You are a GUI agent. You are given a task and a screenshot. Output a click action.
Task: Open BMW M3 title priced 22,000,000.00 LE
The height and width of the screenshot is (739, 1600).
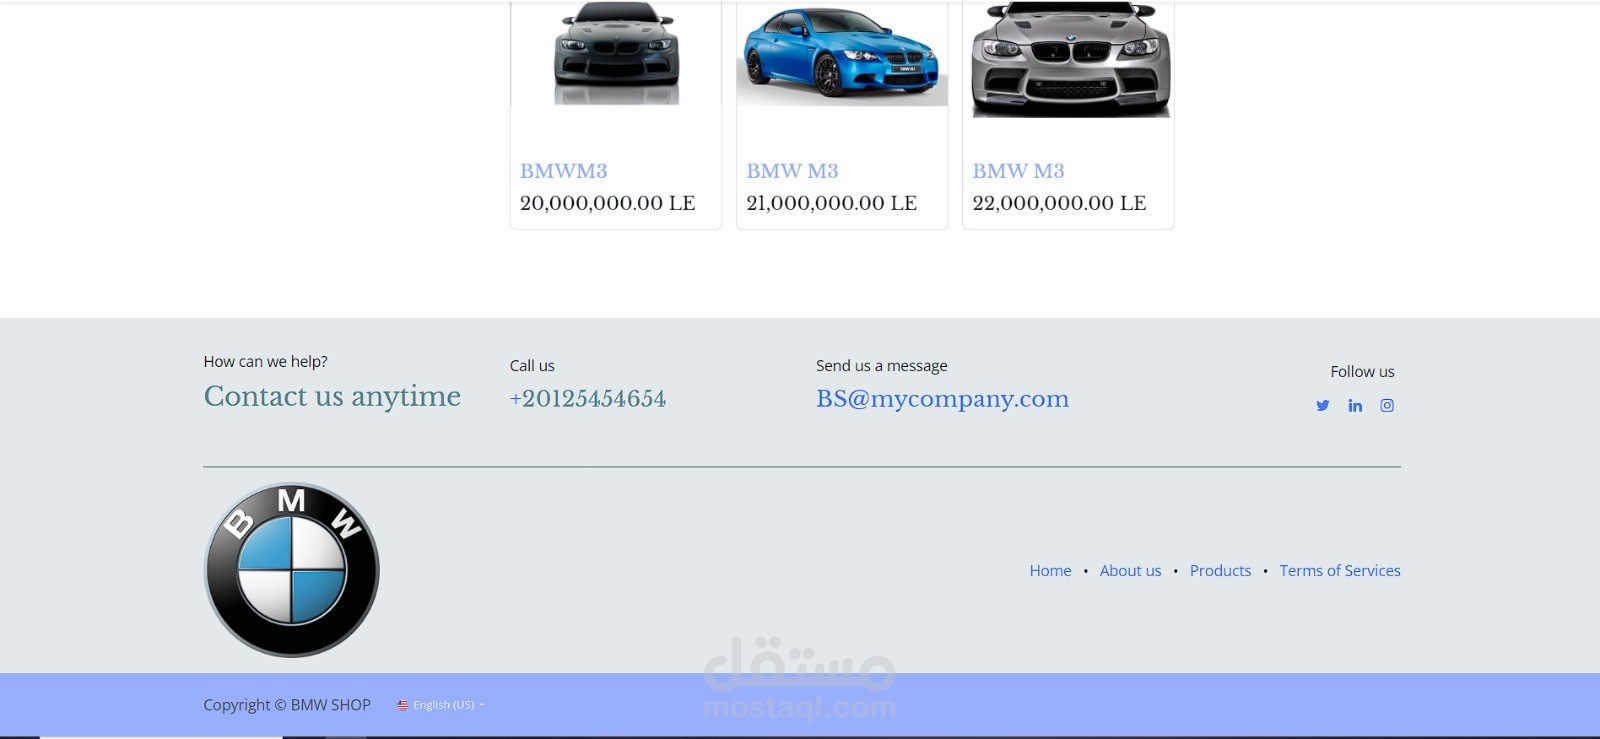1018,171
